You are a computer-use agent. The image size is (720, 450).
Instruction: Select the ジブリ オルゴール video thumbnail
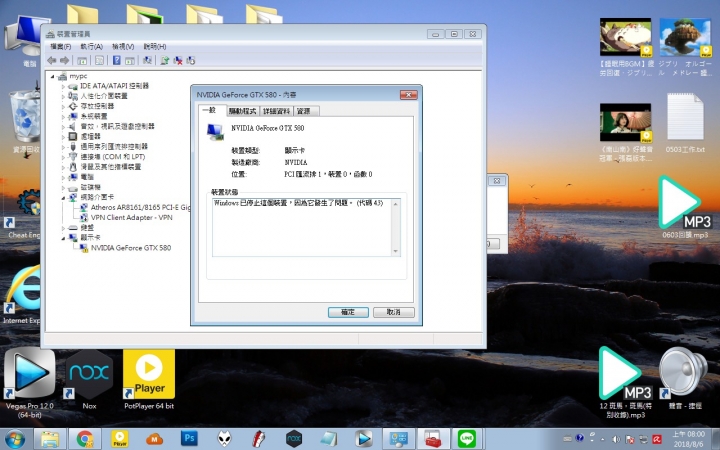pos(685,47)
